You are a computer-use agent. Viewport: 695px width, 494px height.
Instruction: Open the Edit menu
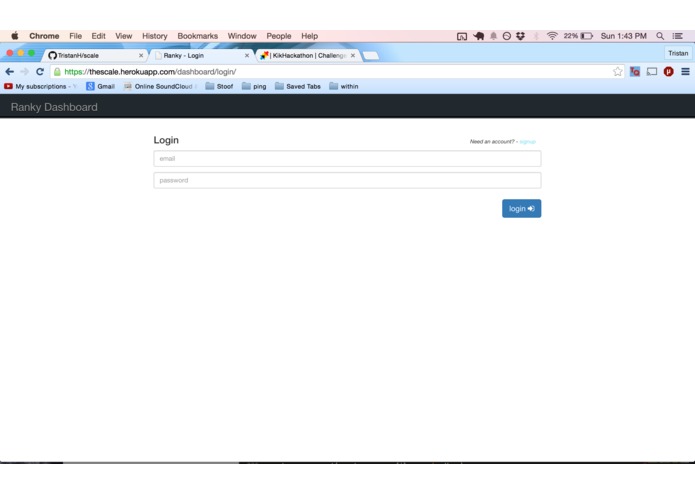click(x=98, y=36)
